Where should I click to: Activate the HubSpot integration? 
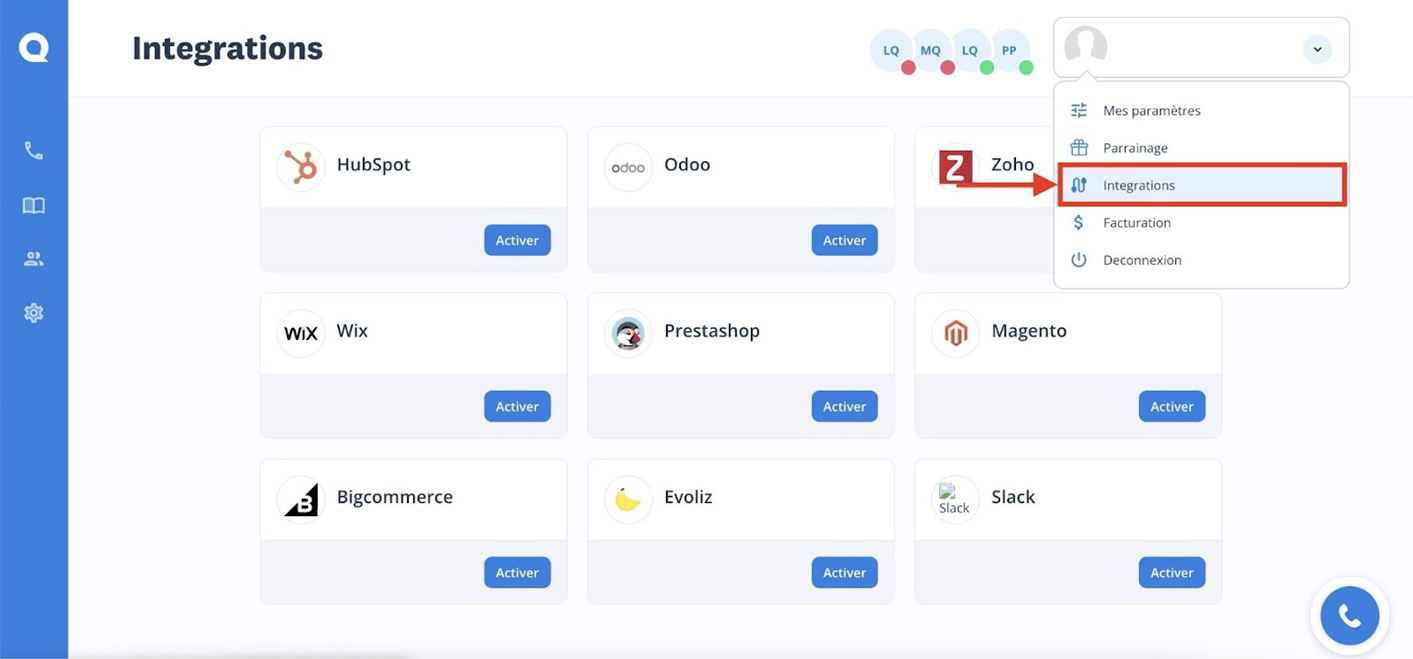click(x=517, y=240)
